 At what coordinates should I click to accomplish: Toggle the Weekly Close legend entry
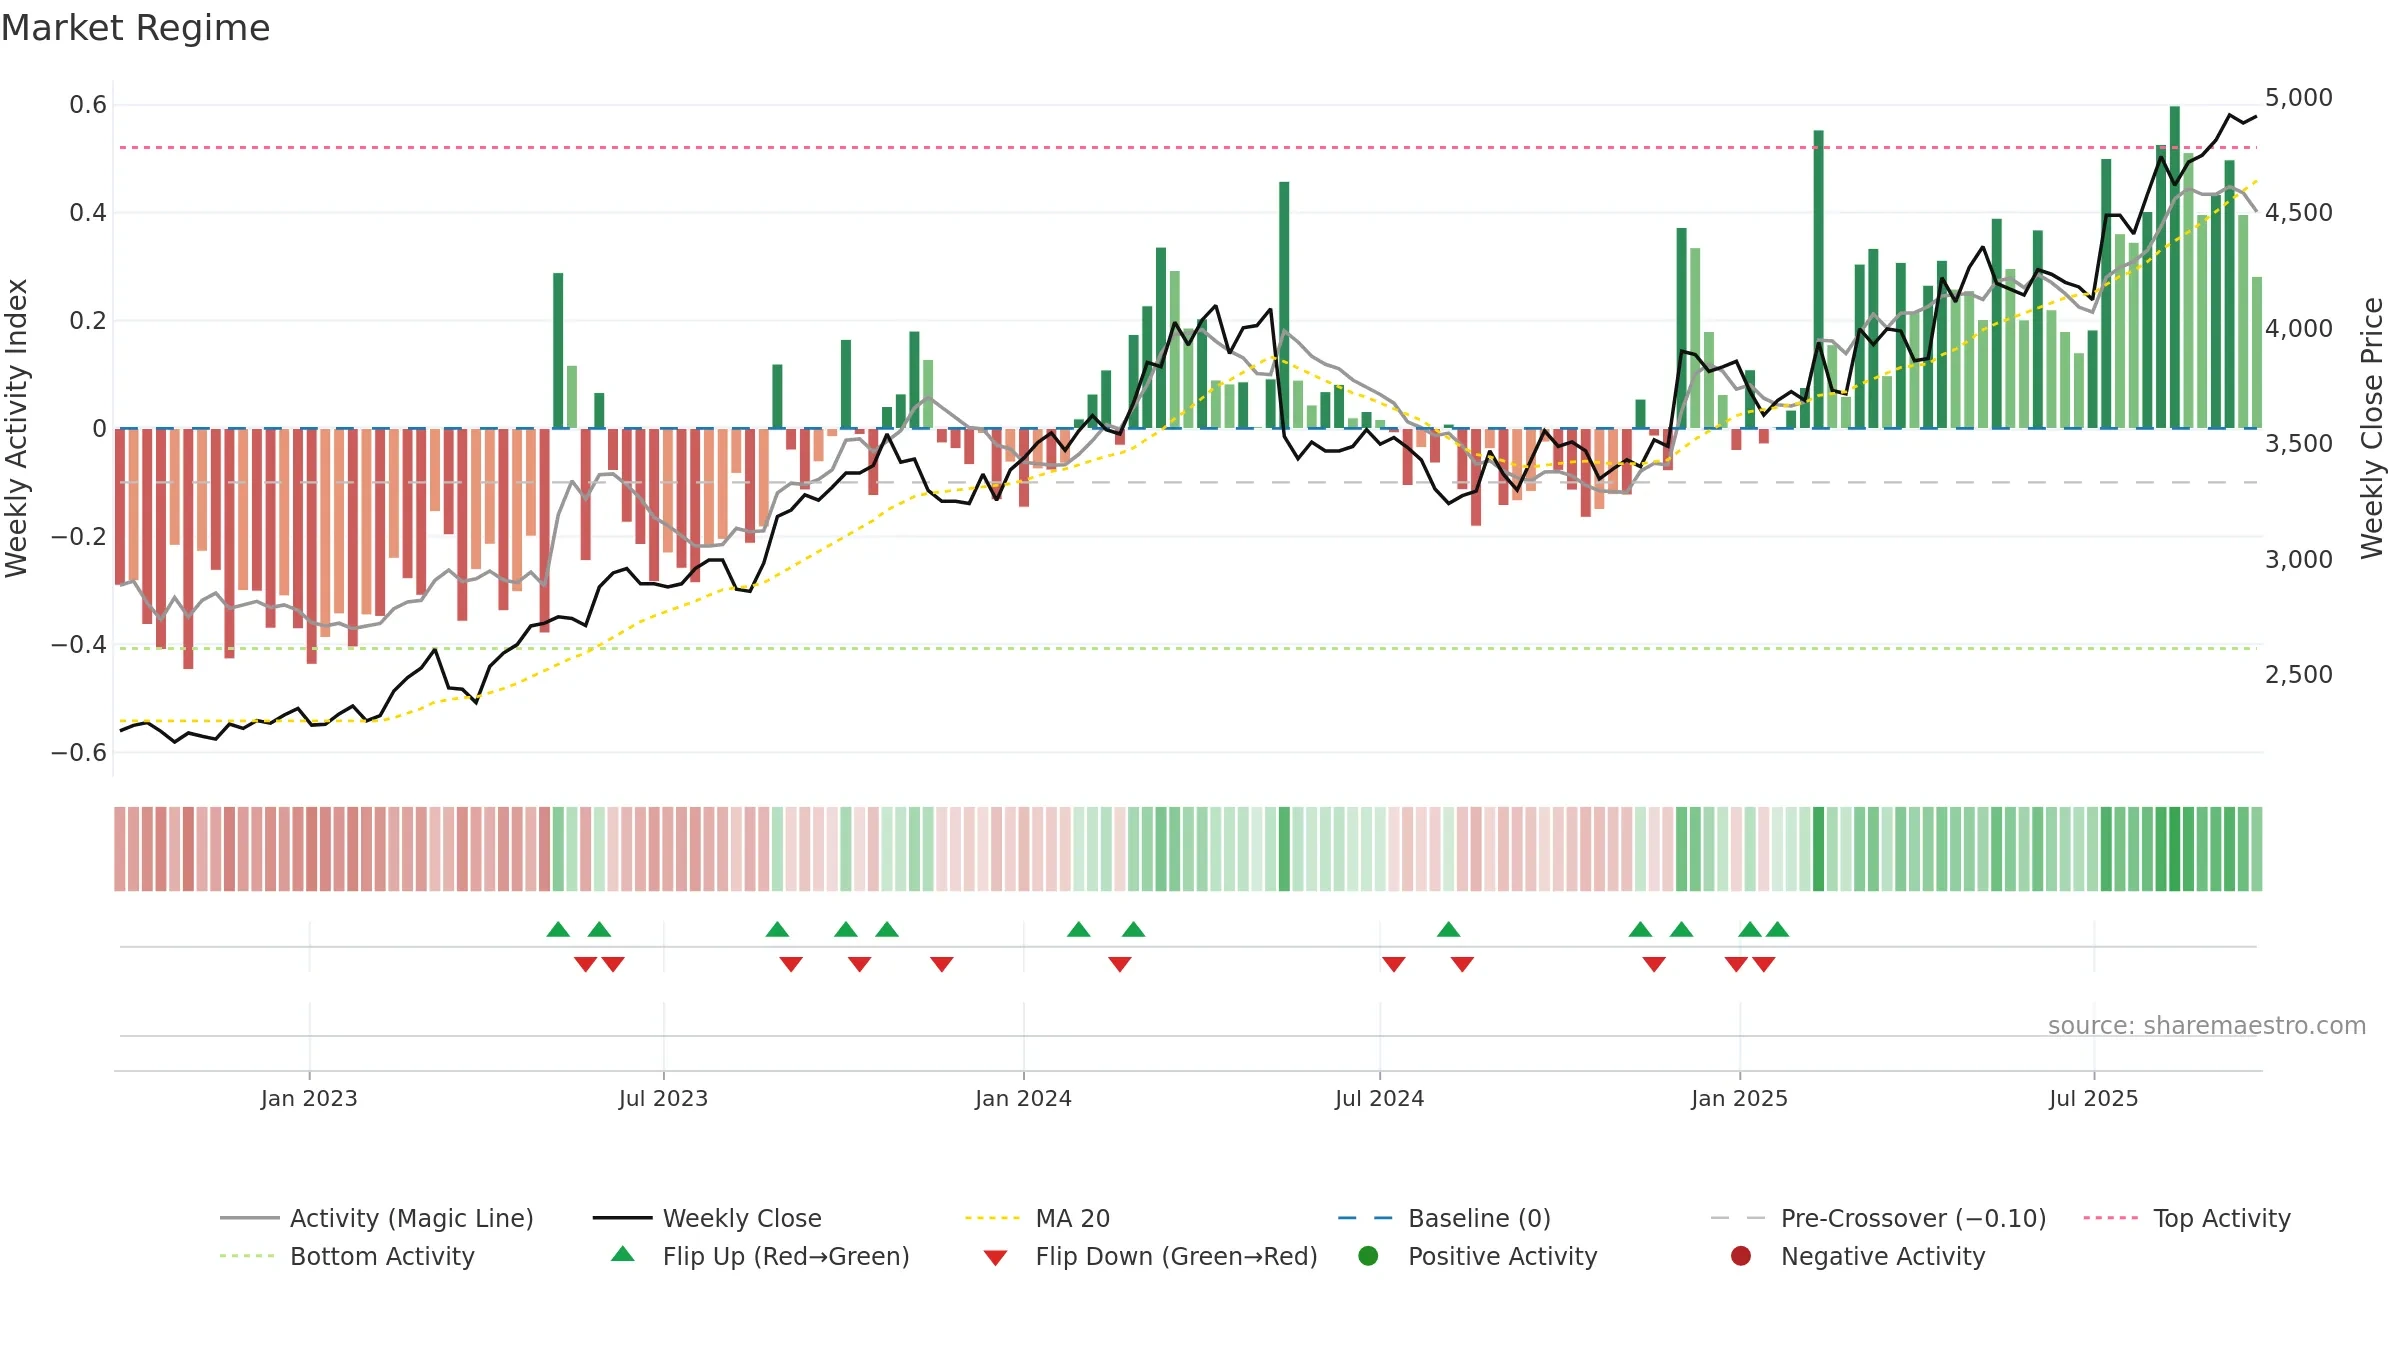tap(707, 1218)
